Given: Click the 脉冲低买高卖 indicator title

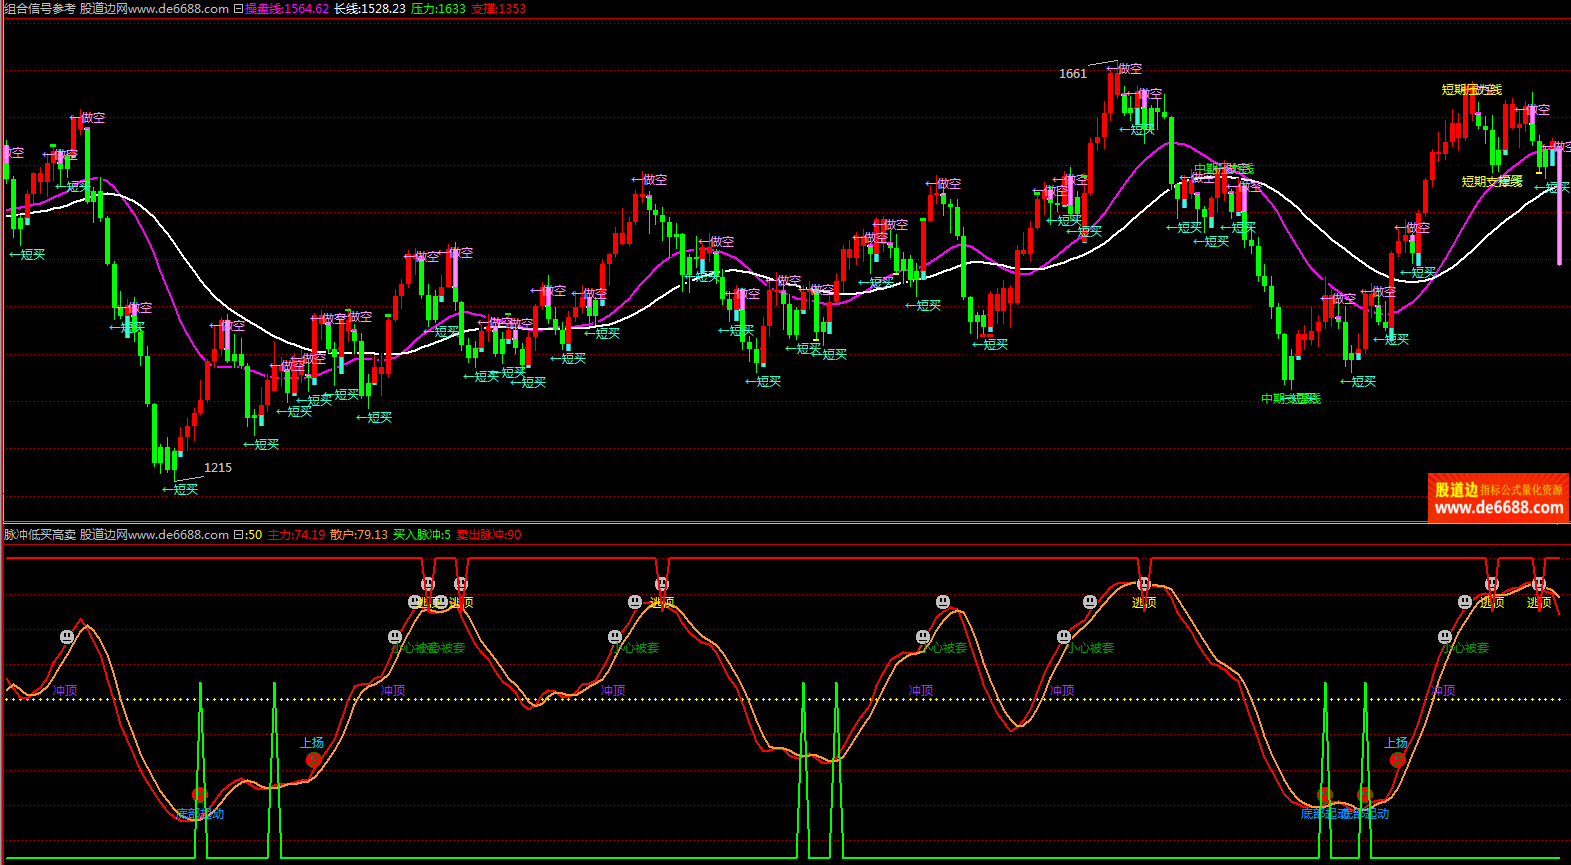Looking at the screenshot, I should [x=40, y=535].
